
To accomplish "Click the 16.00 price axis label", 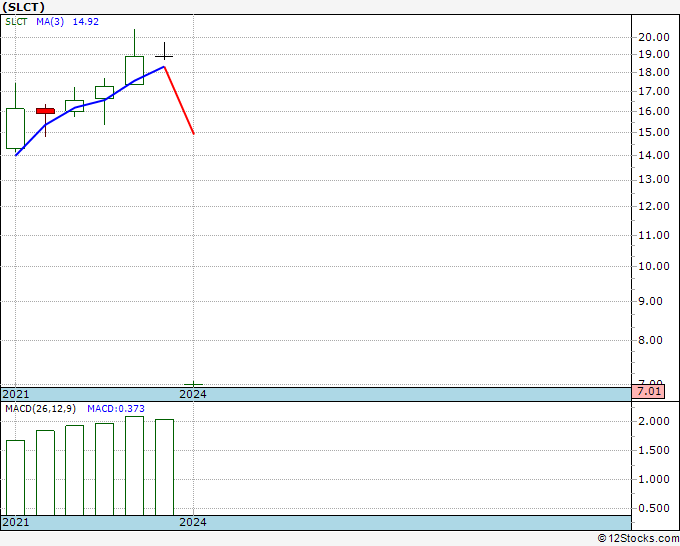I will pos(654,111).
